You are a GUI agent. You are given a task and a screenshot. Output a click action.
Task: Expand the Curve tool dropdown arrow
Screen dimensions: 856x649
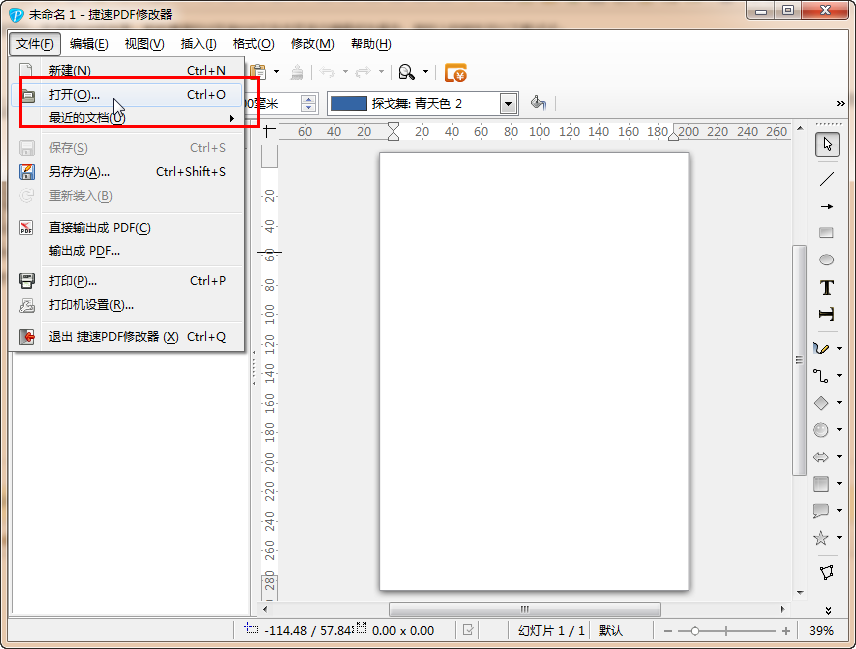[840, 348]
